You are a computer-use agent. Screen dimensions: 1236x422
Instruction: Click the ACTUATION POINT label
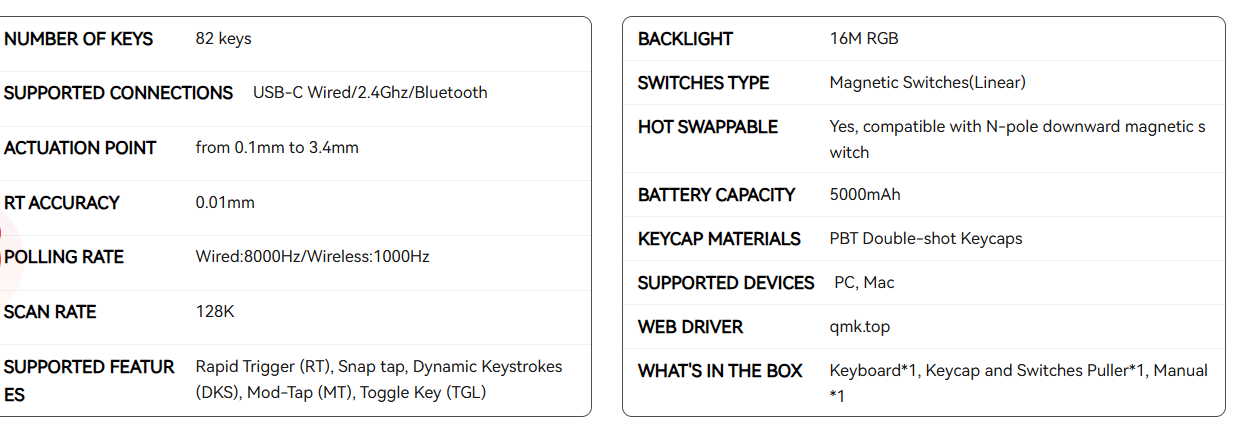(80, 148)
